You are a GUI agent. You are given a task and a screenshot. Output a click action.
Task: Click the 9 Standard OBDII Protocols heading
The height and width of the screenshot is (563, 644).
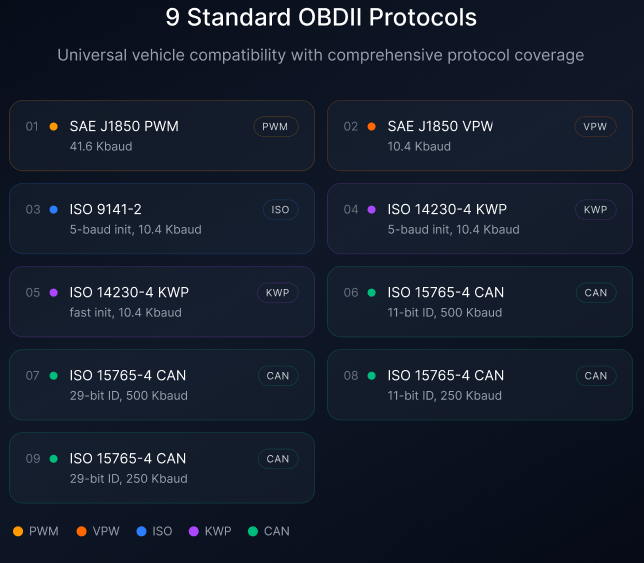(321, 18)
